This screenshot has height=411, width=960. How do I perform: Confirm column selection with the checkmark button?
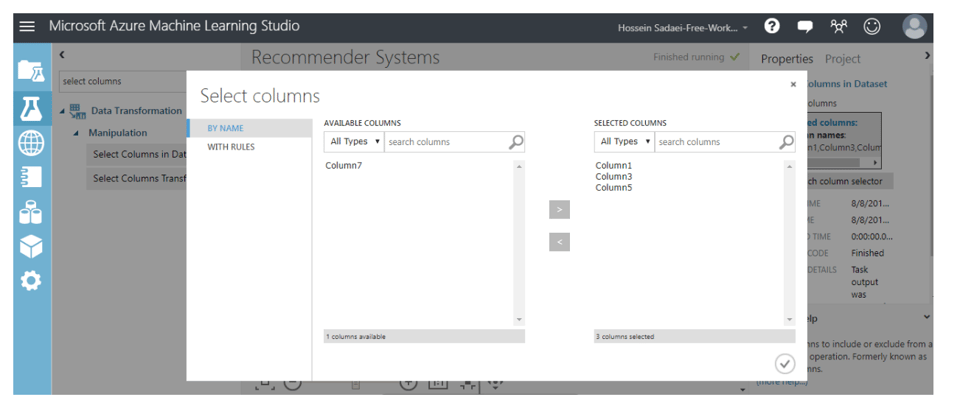784,363
